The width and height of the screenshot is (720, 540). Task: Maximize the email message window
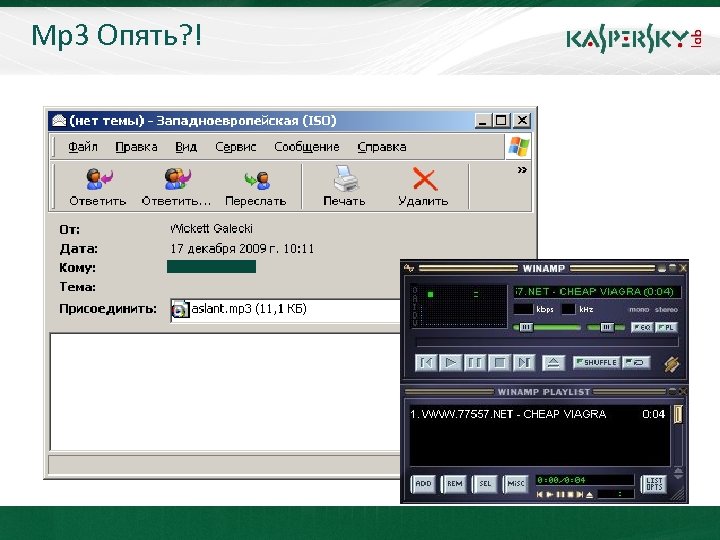[501, 121]
